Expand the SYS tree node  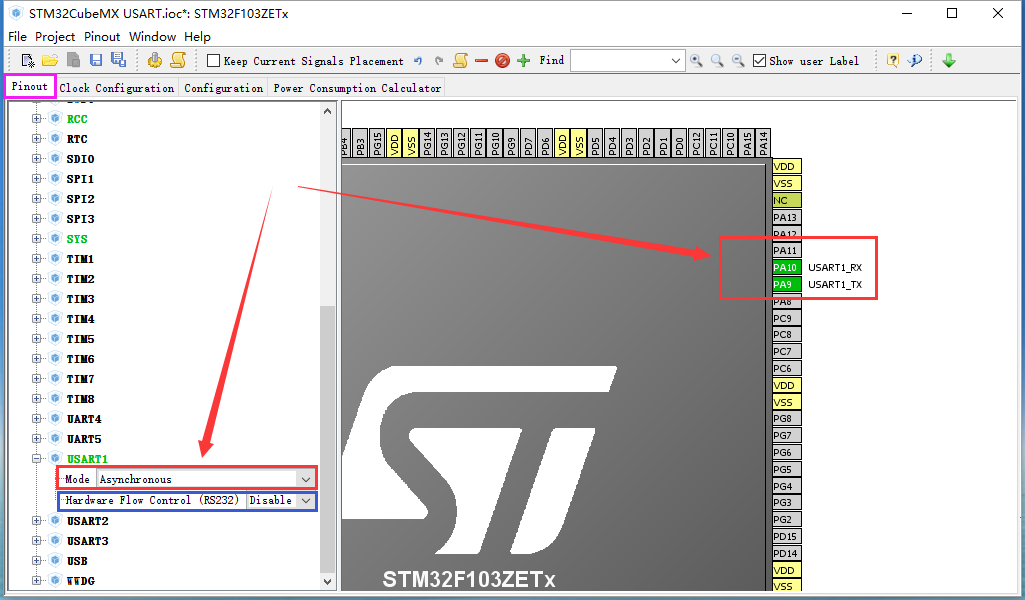[37, 239]
